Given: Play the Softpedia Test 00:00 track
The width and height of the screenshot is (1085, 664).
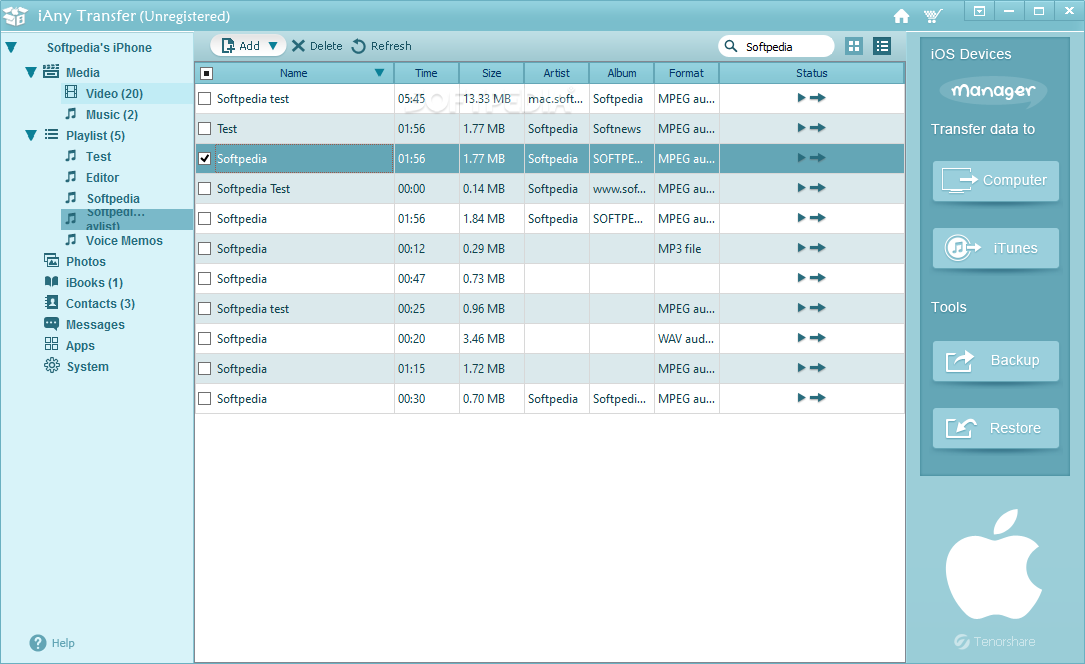Looking at the screenshot, I should 801,188.
